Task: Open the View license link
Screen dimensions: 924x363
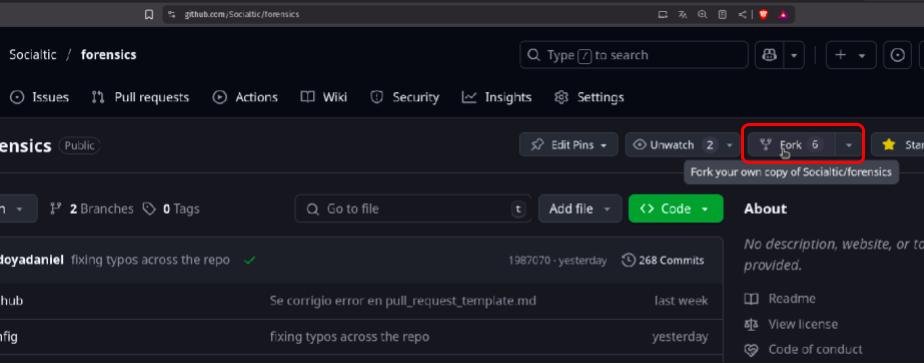Action: pyautogui.click(x=791, y=324)
